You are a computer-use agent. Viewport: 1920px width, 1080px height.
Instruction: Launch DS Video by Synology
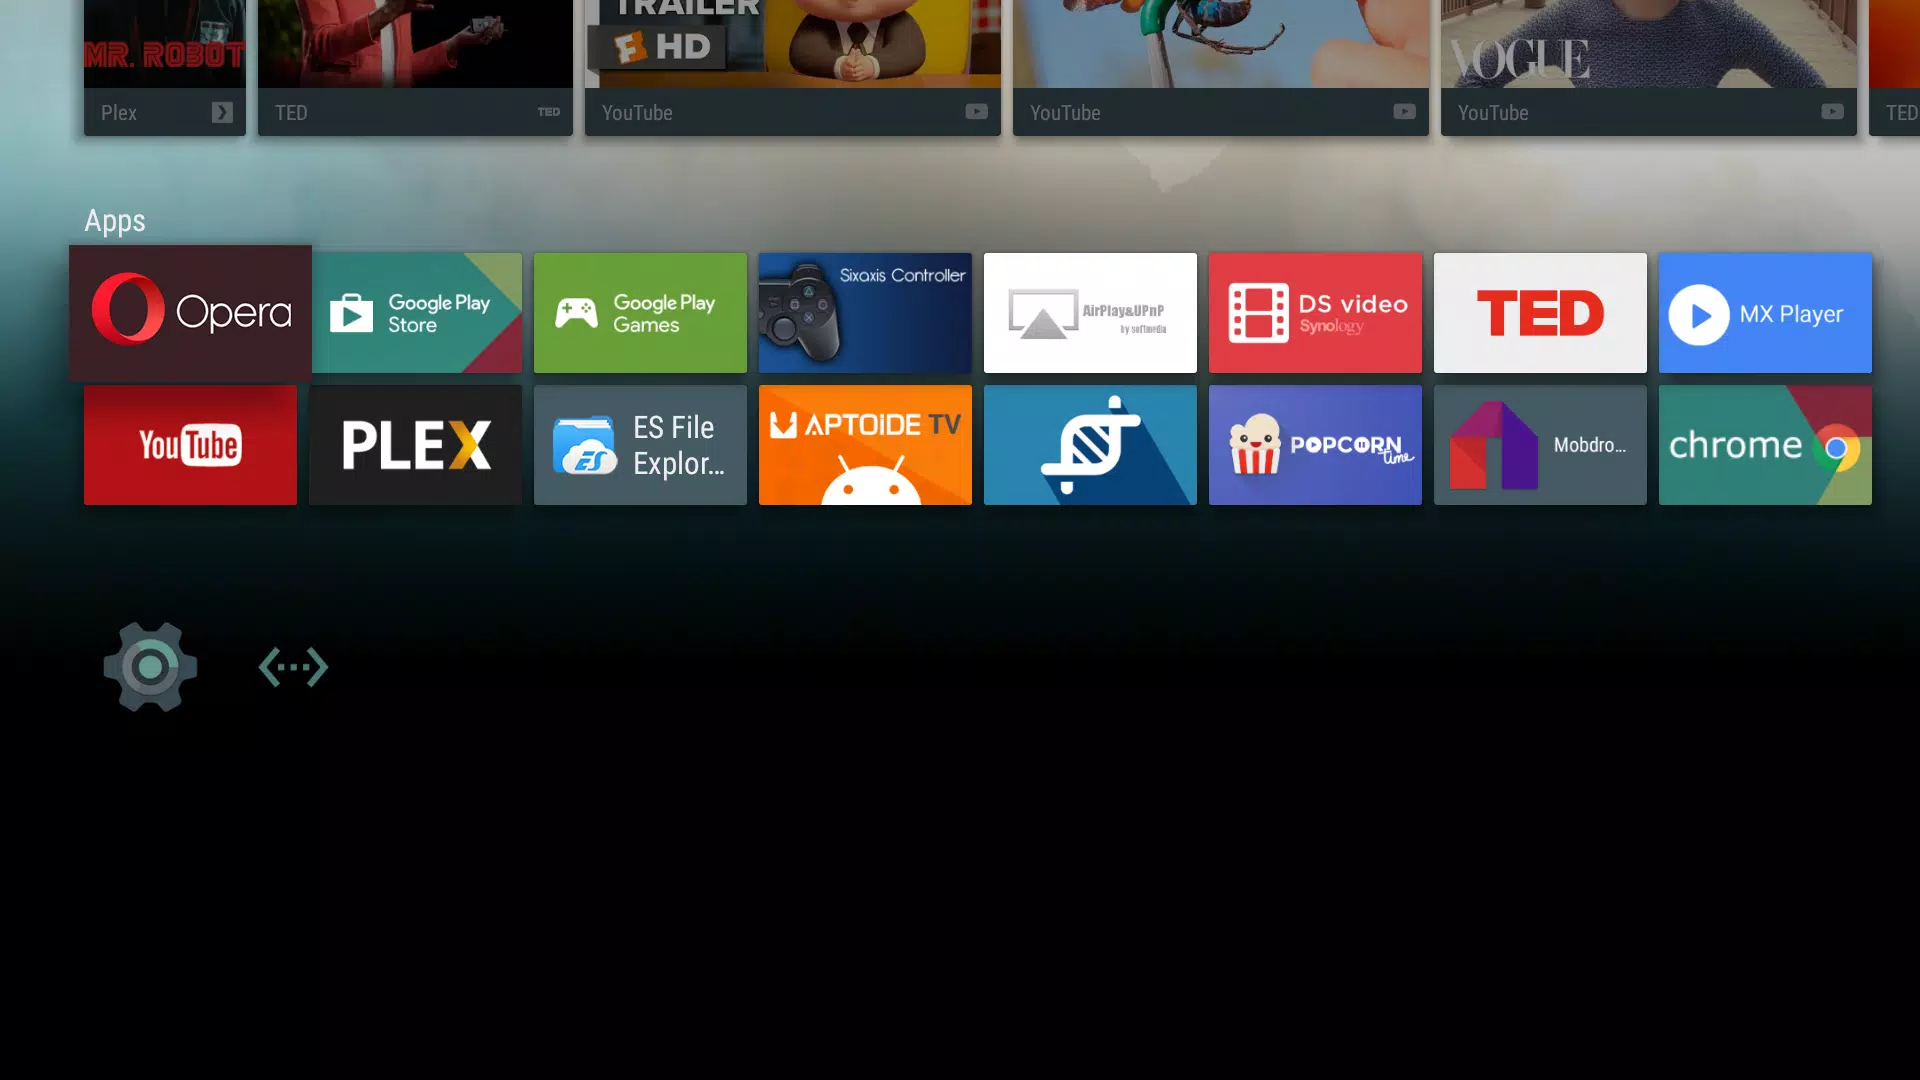[x=1315, y=313]
